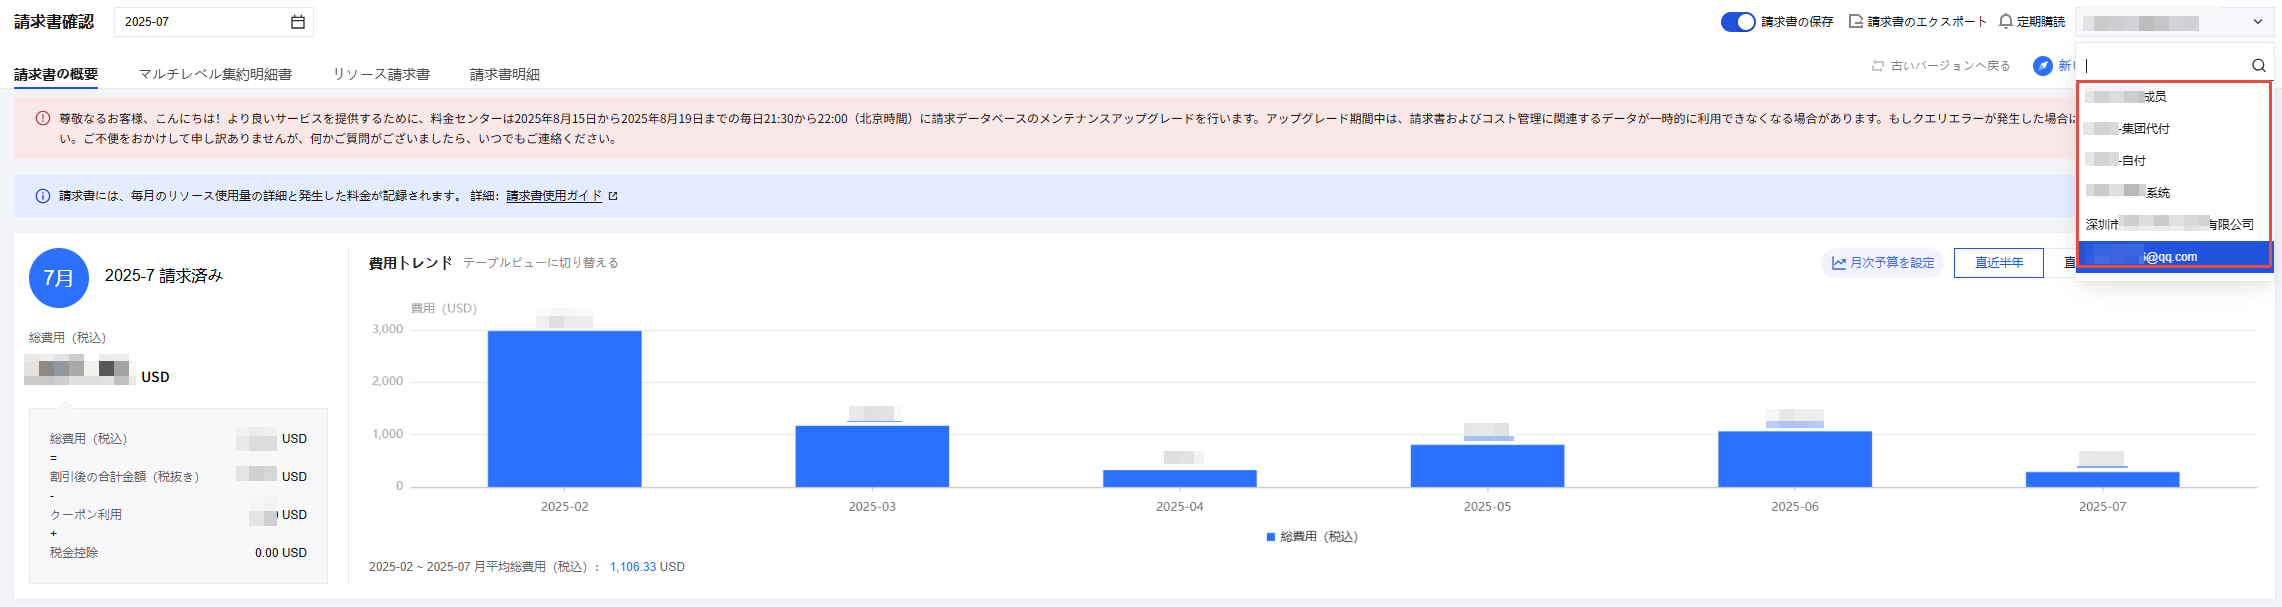Click the subscription bell icon
Screen dimensions: 2282x607
pyautogui.click(x=2005, y=21)
